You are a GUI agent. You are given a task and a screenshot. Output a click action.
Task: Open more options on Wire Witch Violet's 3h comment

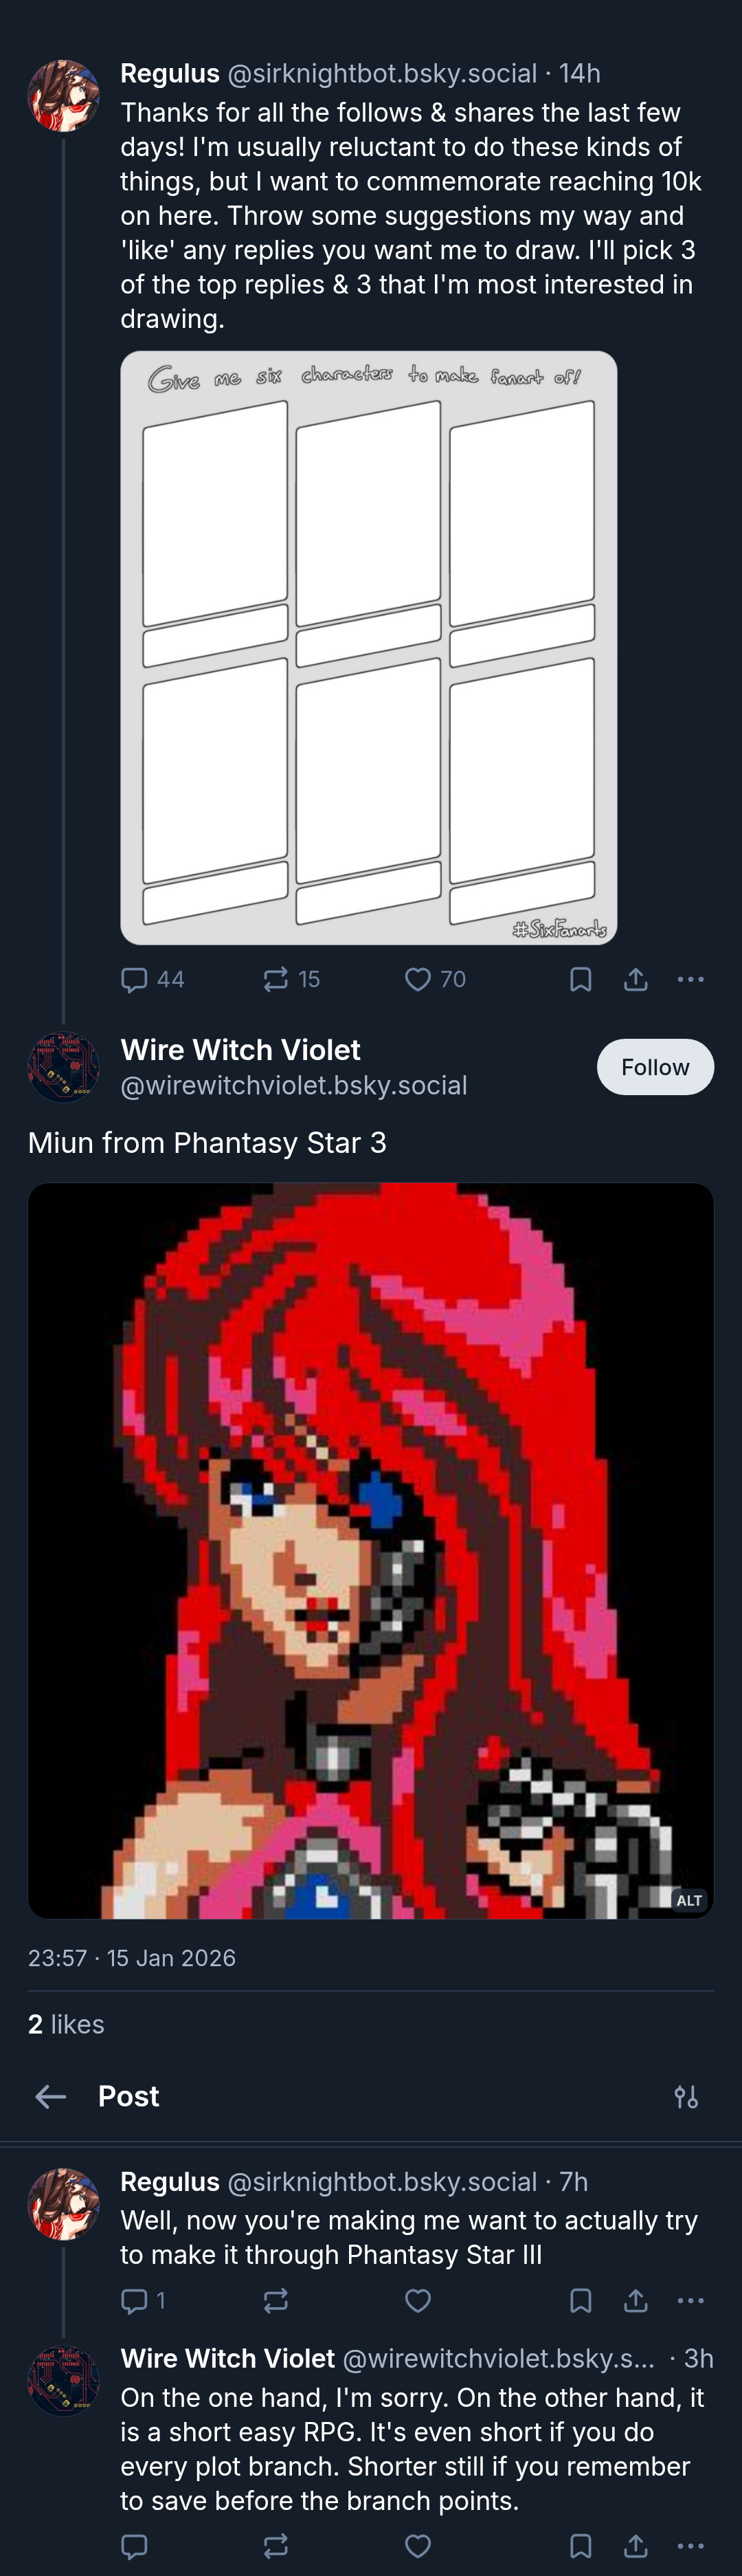point(690,2546)
